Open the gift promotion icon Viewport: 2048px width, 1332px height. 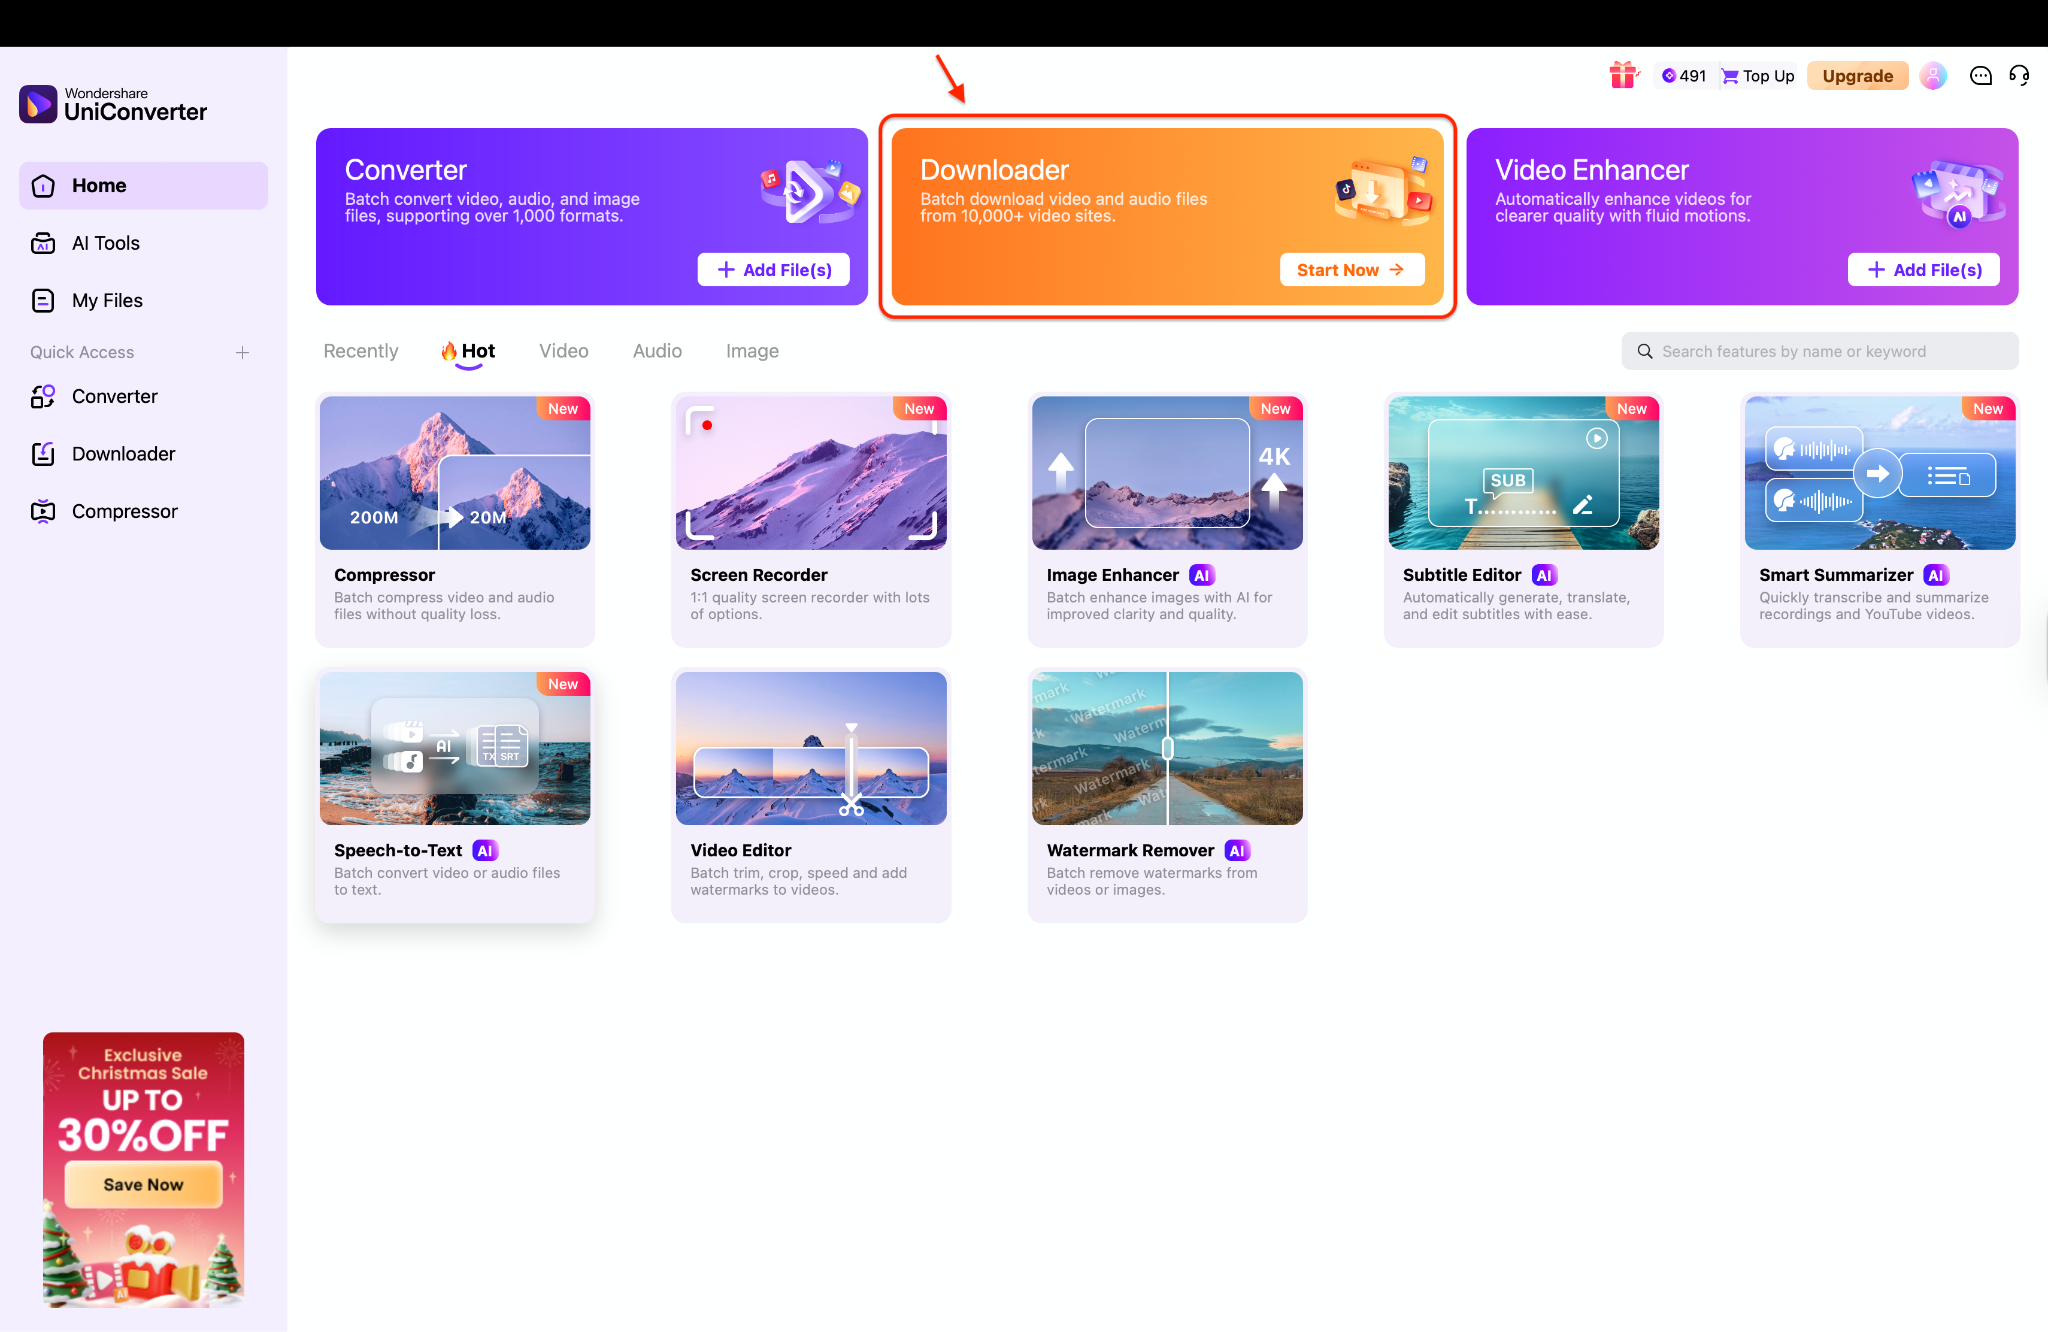[x=1622, y=75]
